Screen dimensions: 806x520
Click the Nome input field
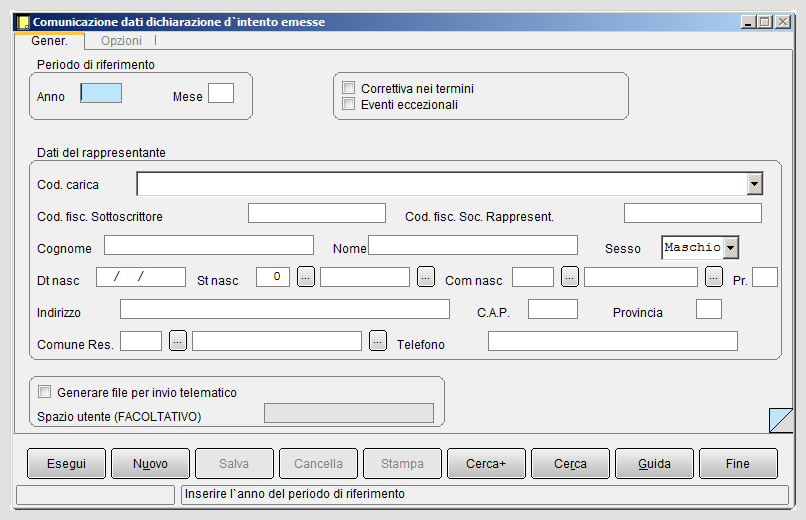click(x=473, y=245)
